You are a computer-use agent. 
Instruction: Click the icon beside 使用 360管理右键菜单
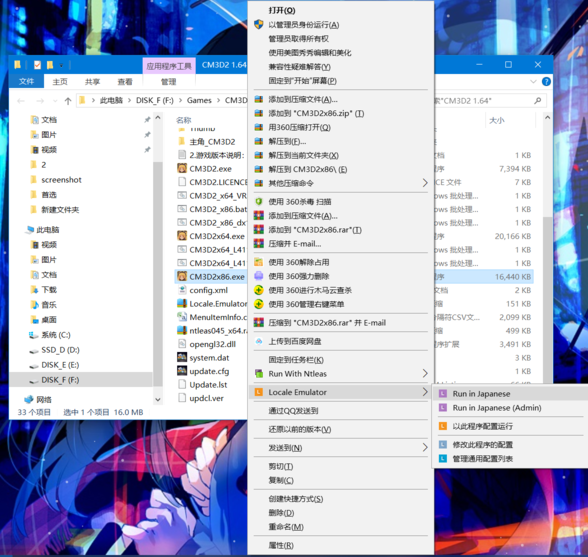pyautogui.click(x=258, y=304)
